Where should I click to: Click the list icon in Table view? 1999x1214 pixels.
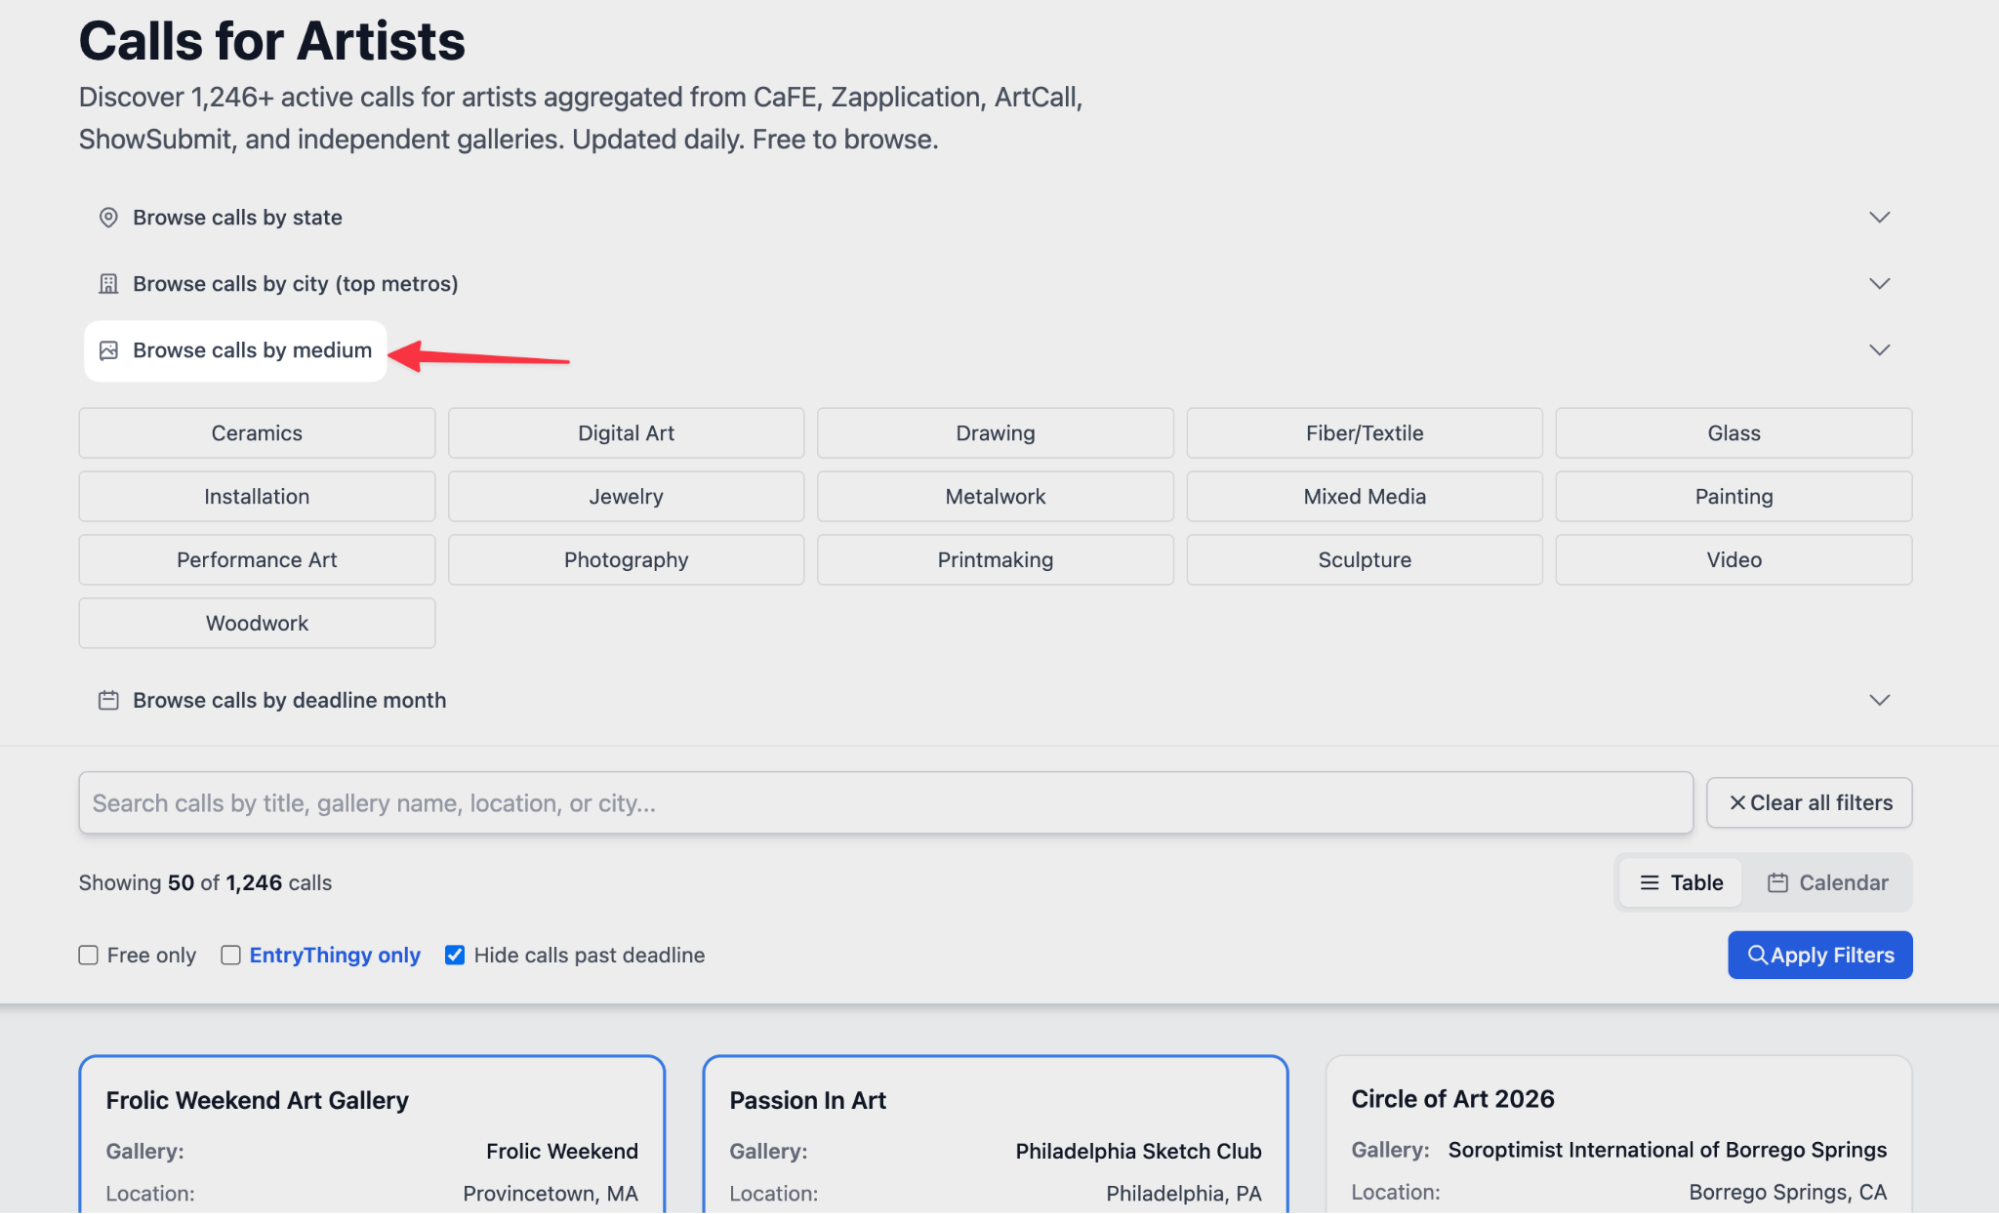tap(1649, 883)
